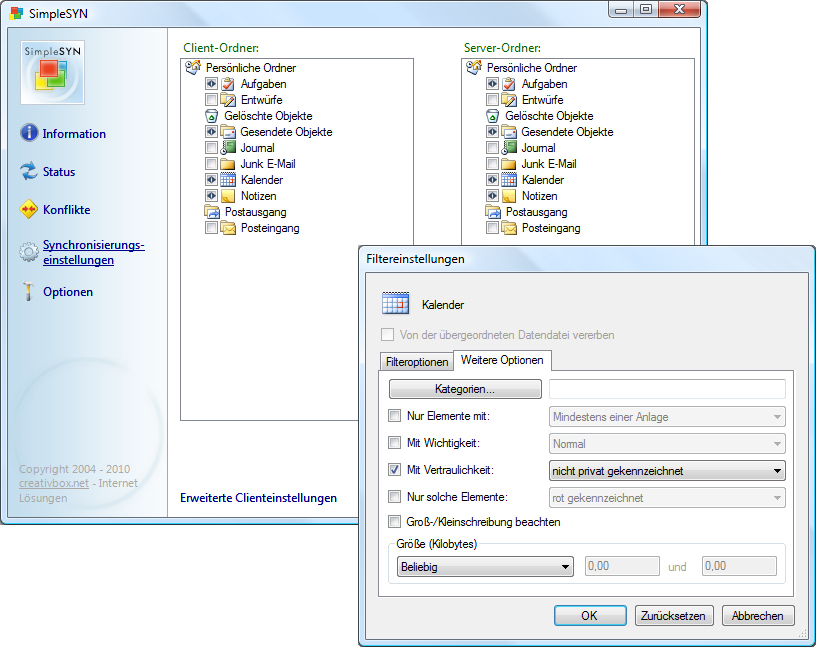Viewport: 816px width, 647px height.
Task: Open the Status sync icon
Action: click(x=29, y=171)
